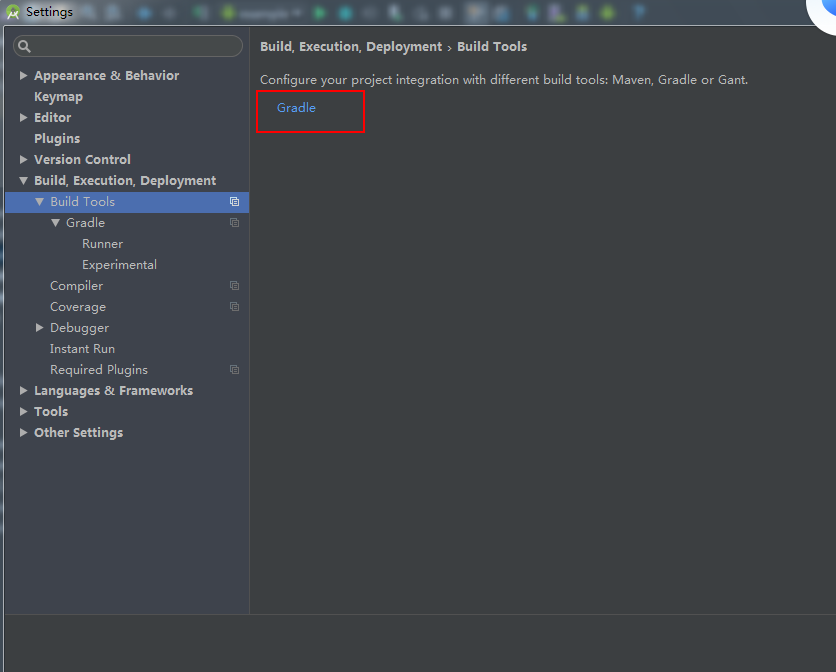Image resolution: width=836 pixels, height=672 pixels.
Task: Collapse the Gradle tree node arrow
Action: 55,223
